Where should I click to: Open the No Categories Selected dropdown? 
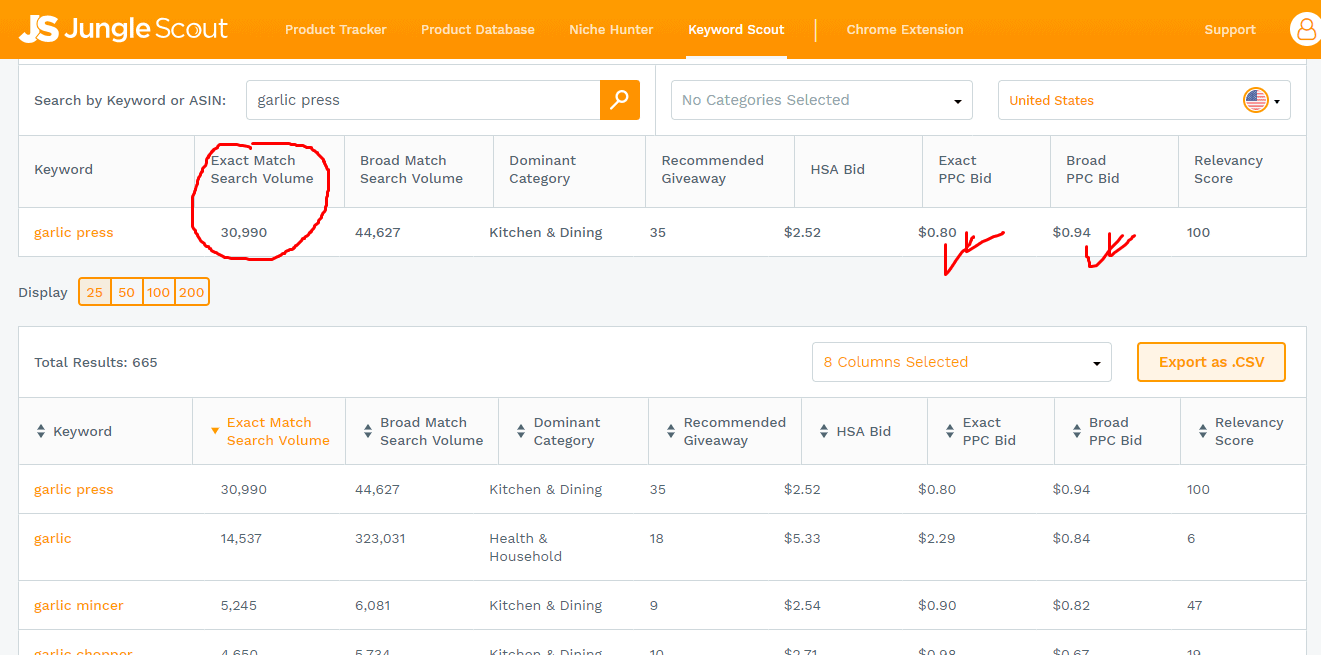821,100
